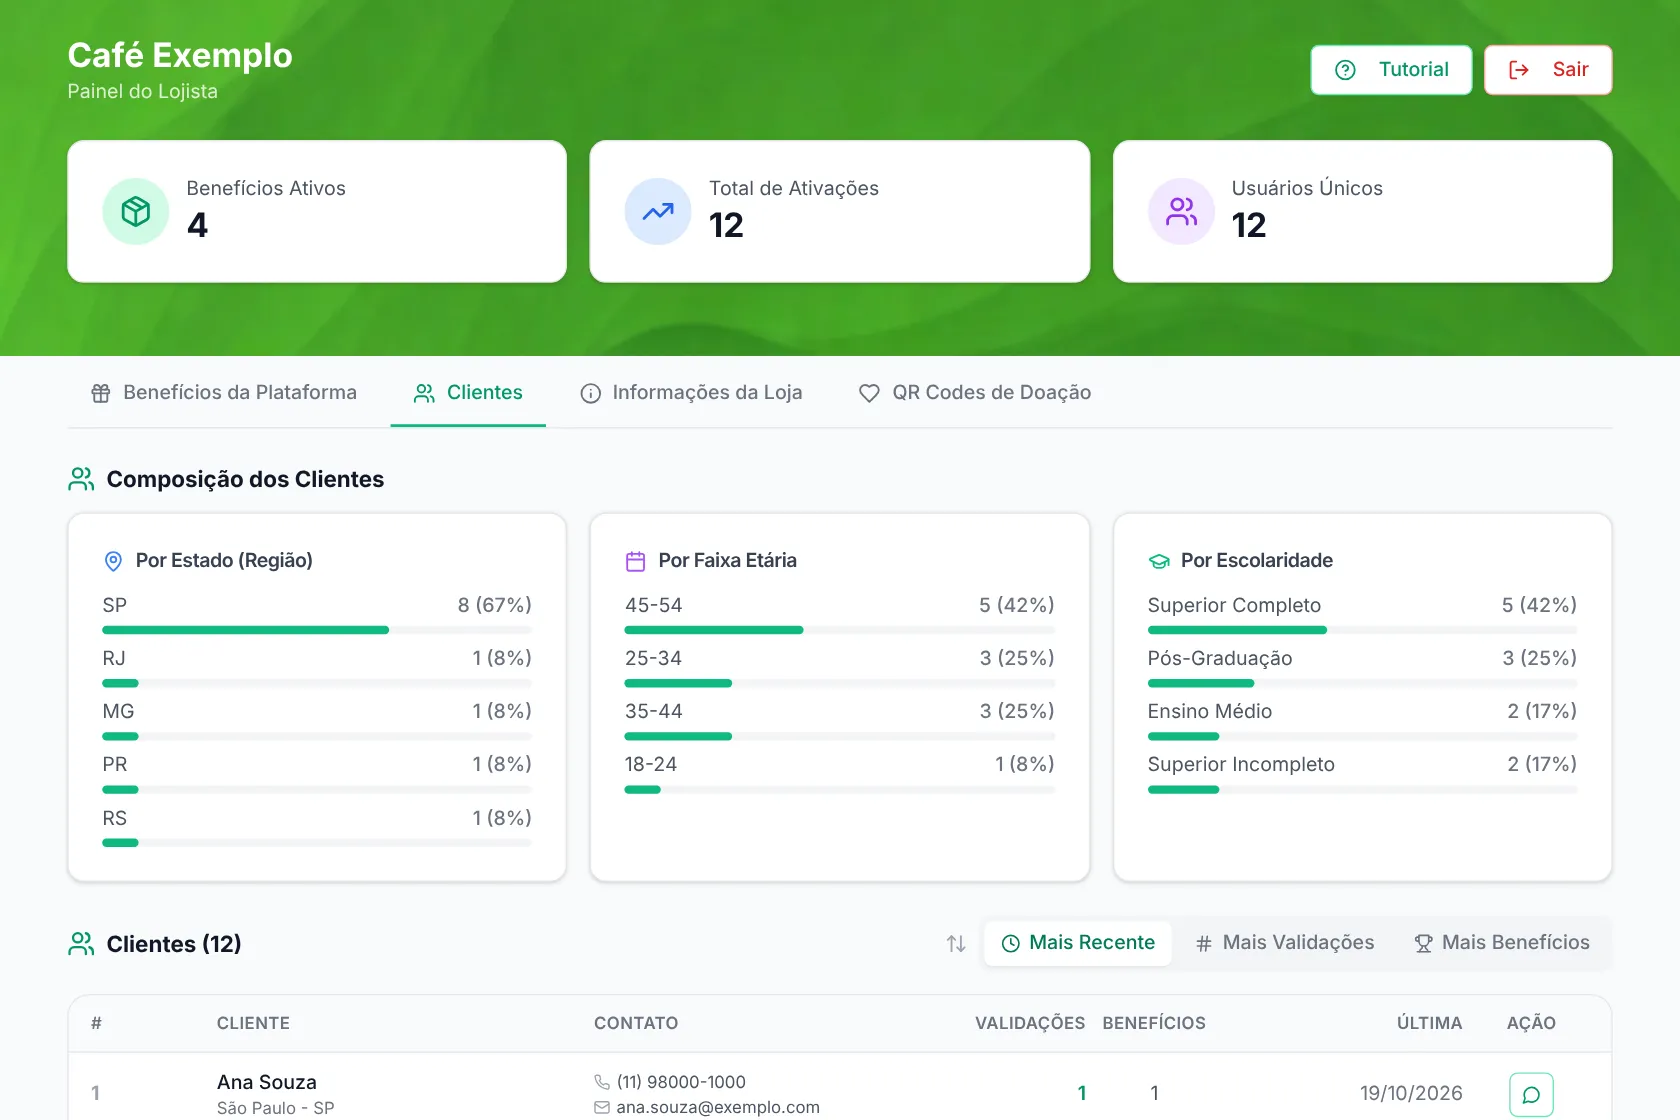Click the Benefícios Ativos box icon
Image resolution: width=1680 pixels, height=1120 pixels.
click(x=136, y=211)
